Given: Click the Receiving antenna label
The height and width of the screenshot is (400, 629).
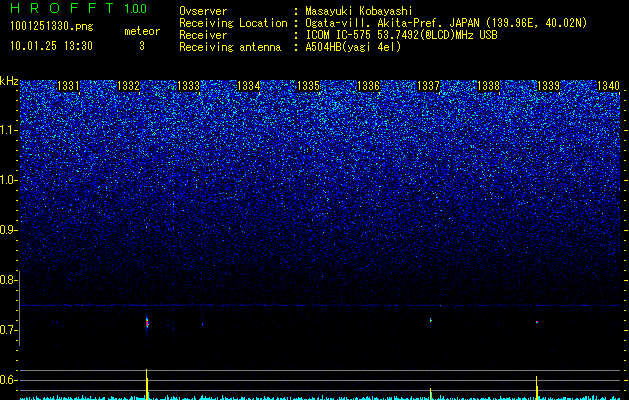Looking at the screenshot, I should [x=230, y=47].
